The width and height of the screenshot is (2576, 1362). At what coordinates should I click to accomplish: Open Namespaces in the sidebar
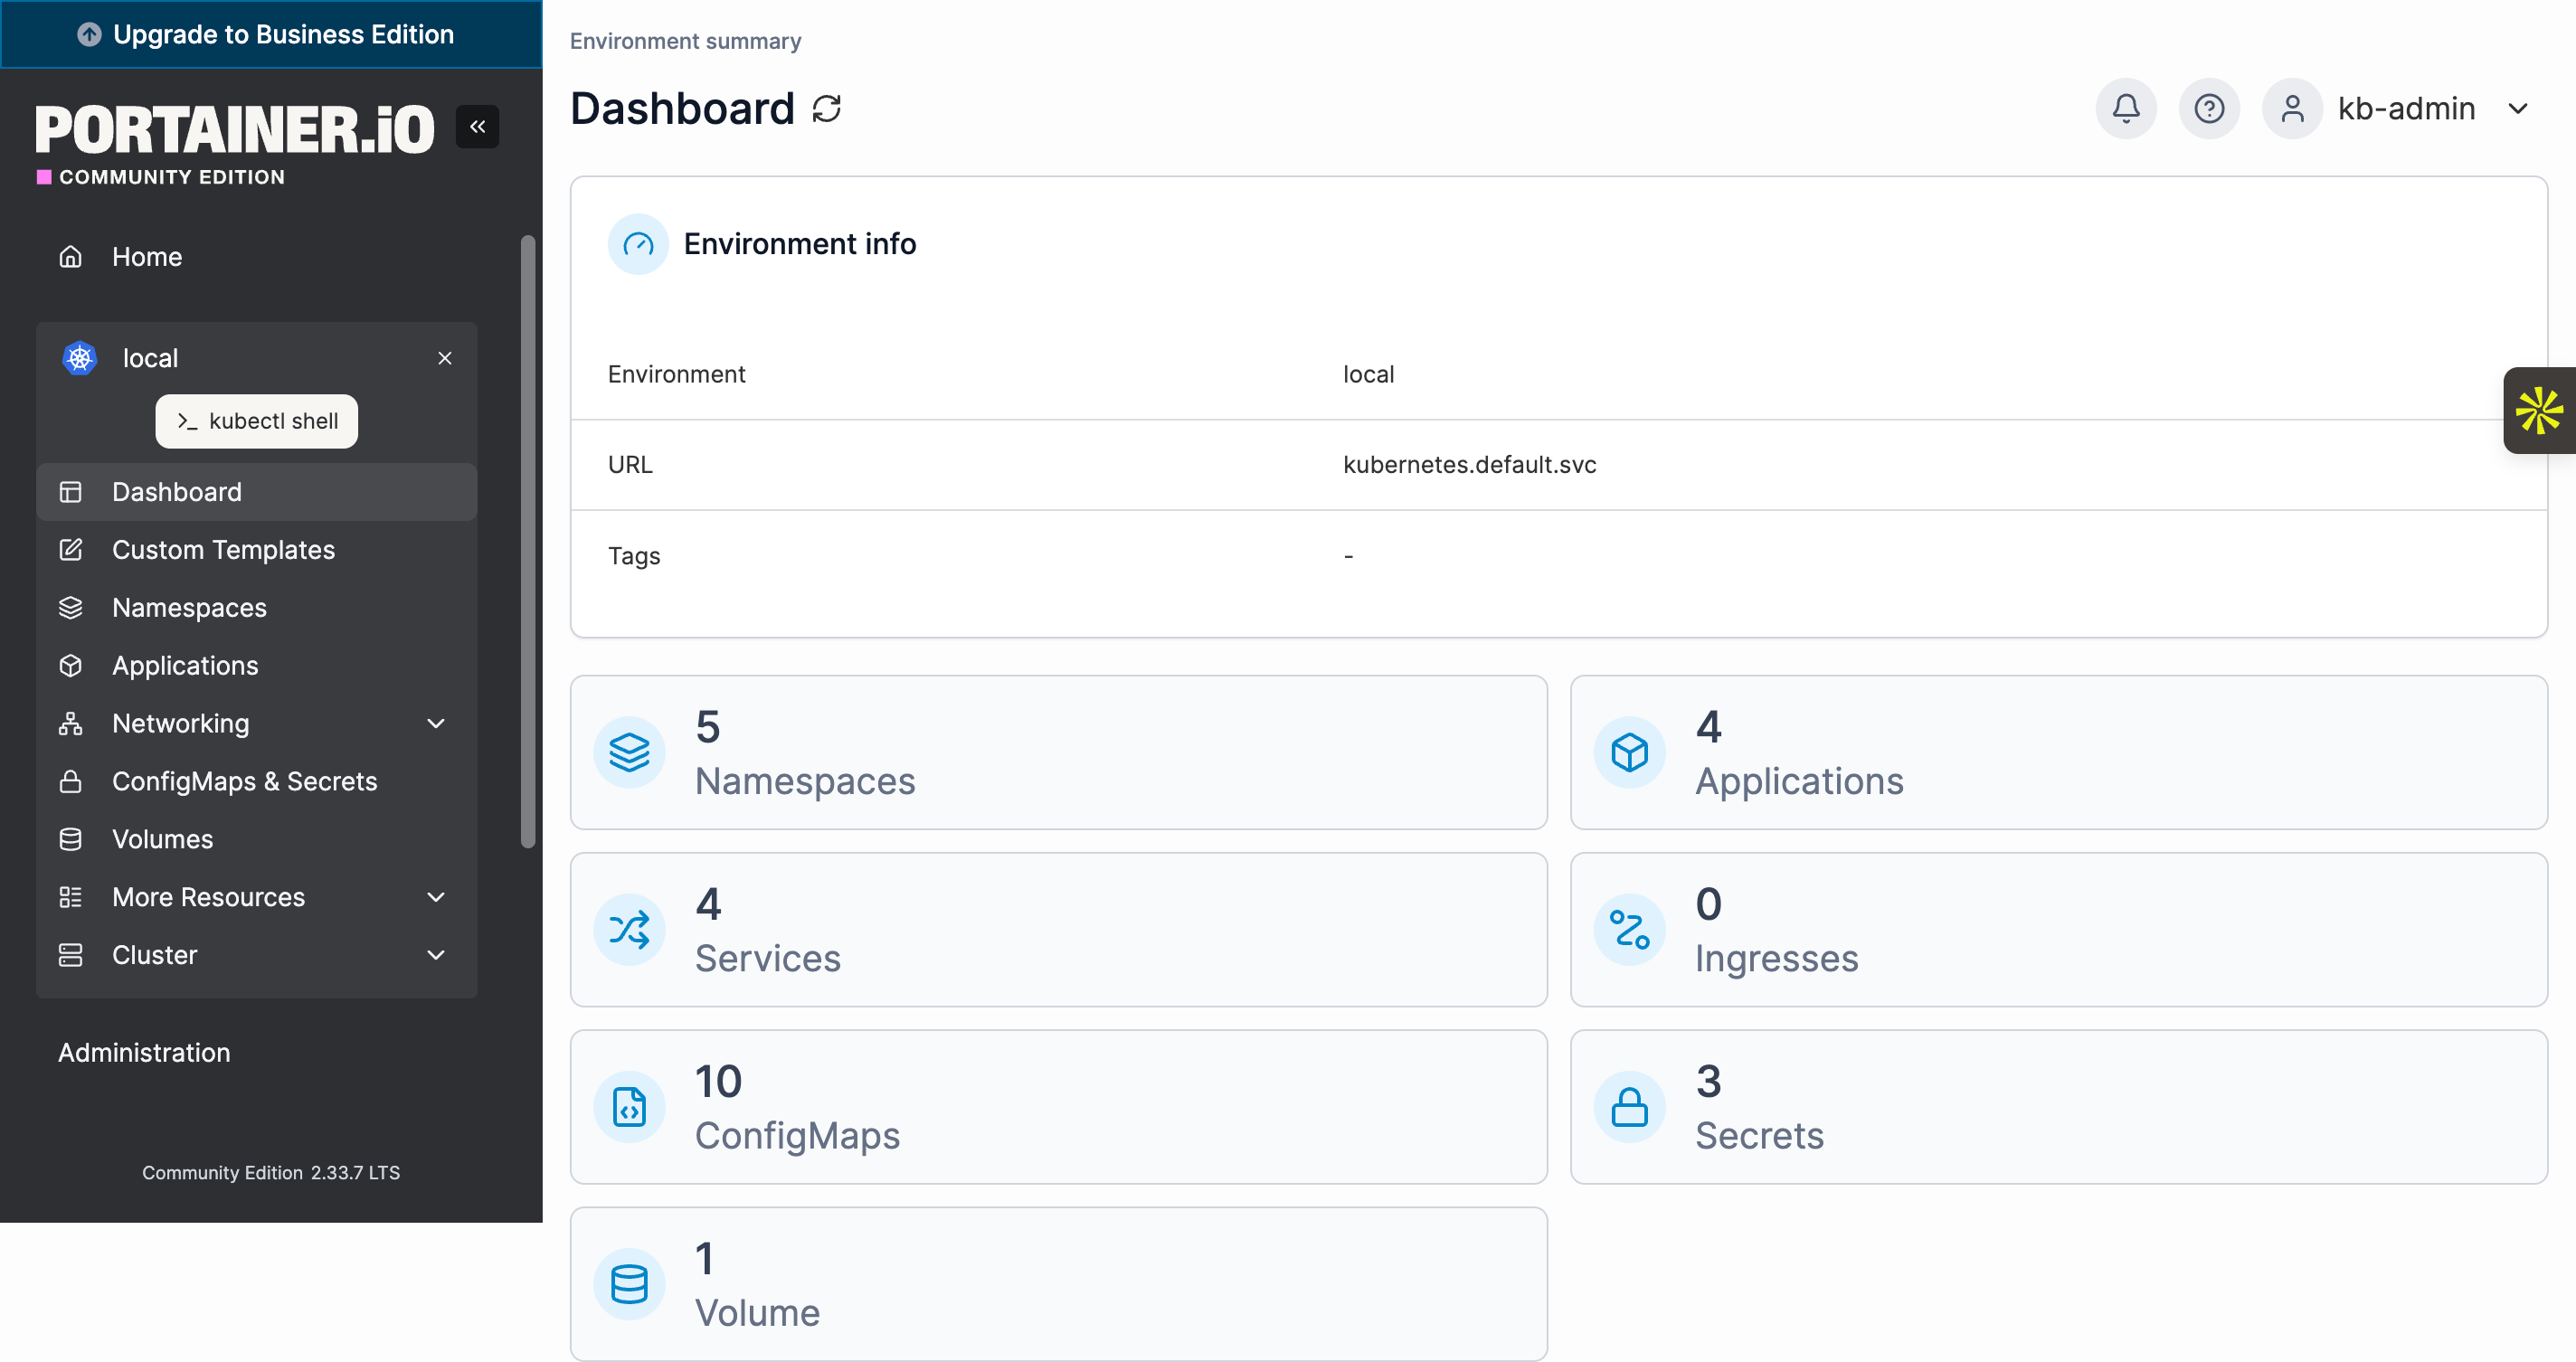[257, 608]
